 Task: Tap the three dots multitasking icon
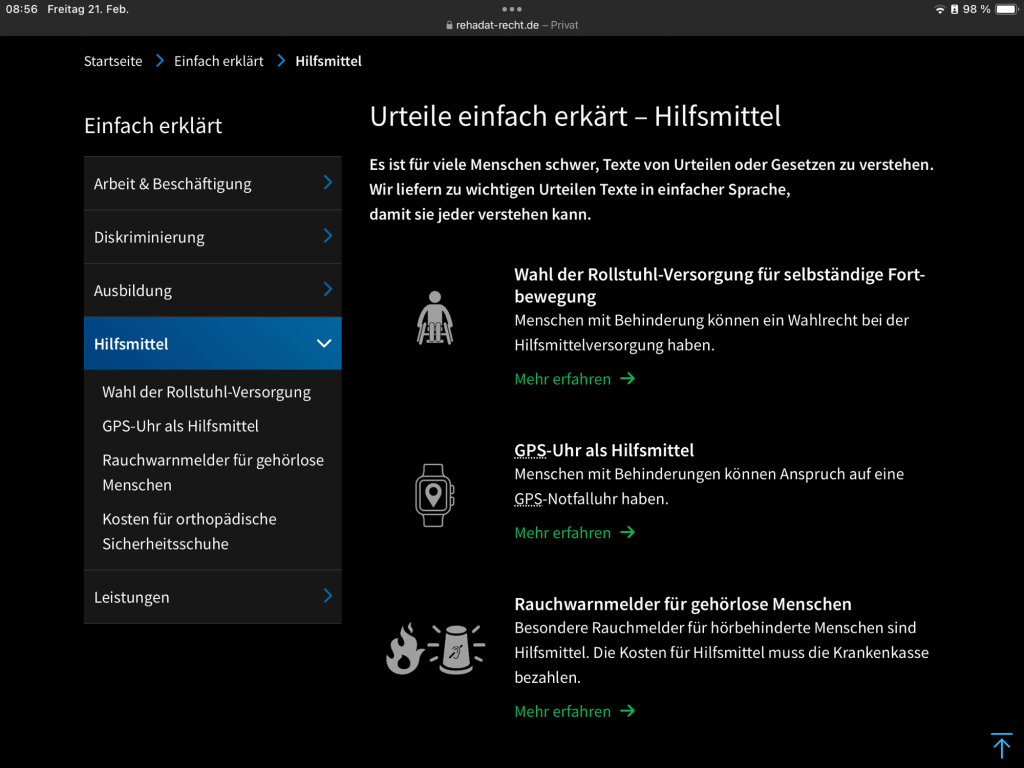click(x=512, y=9)
